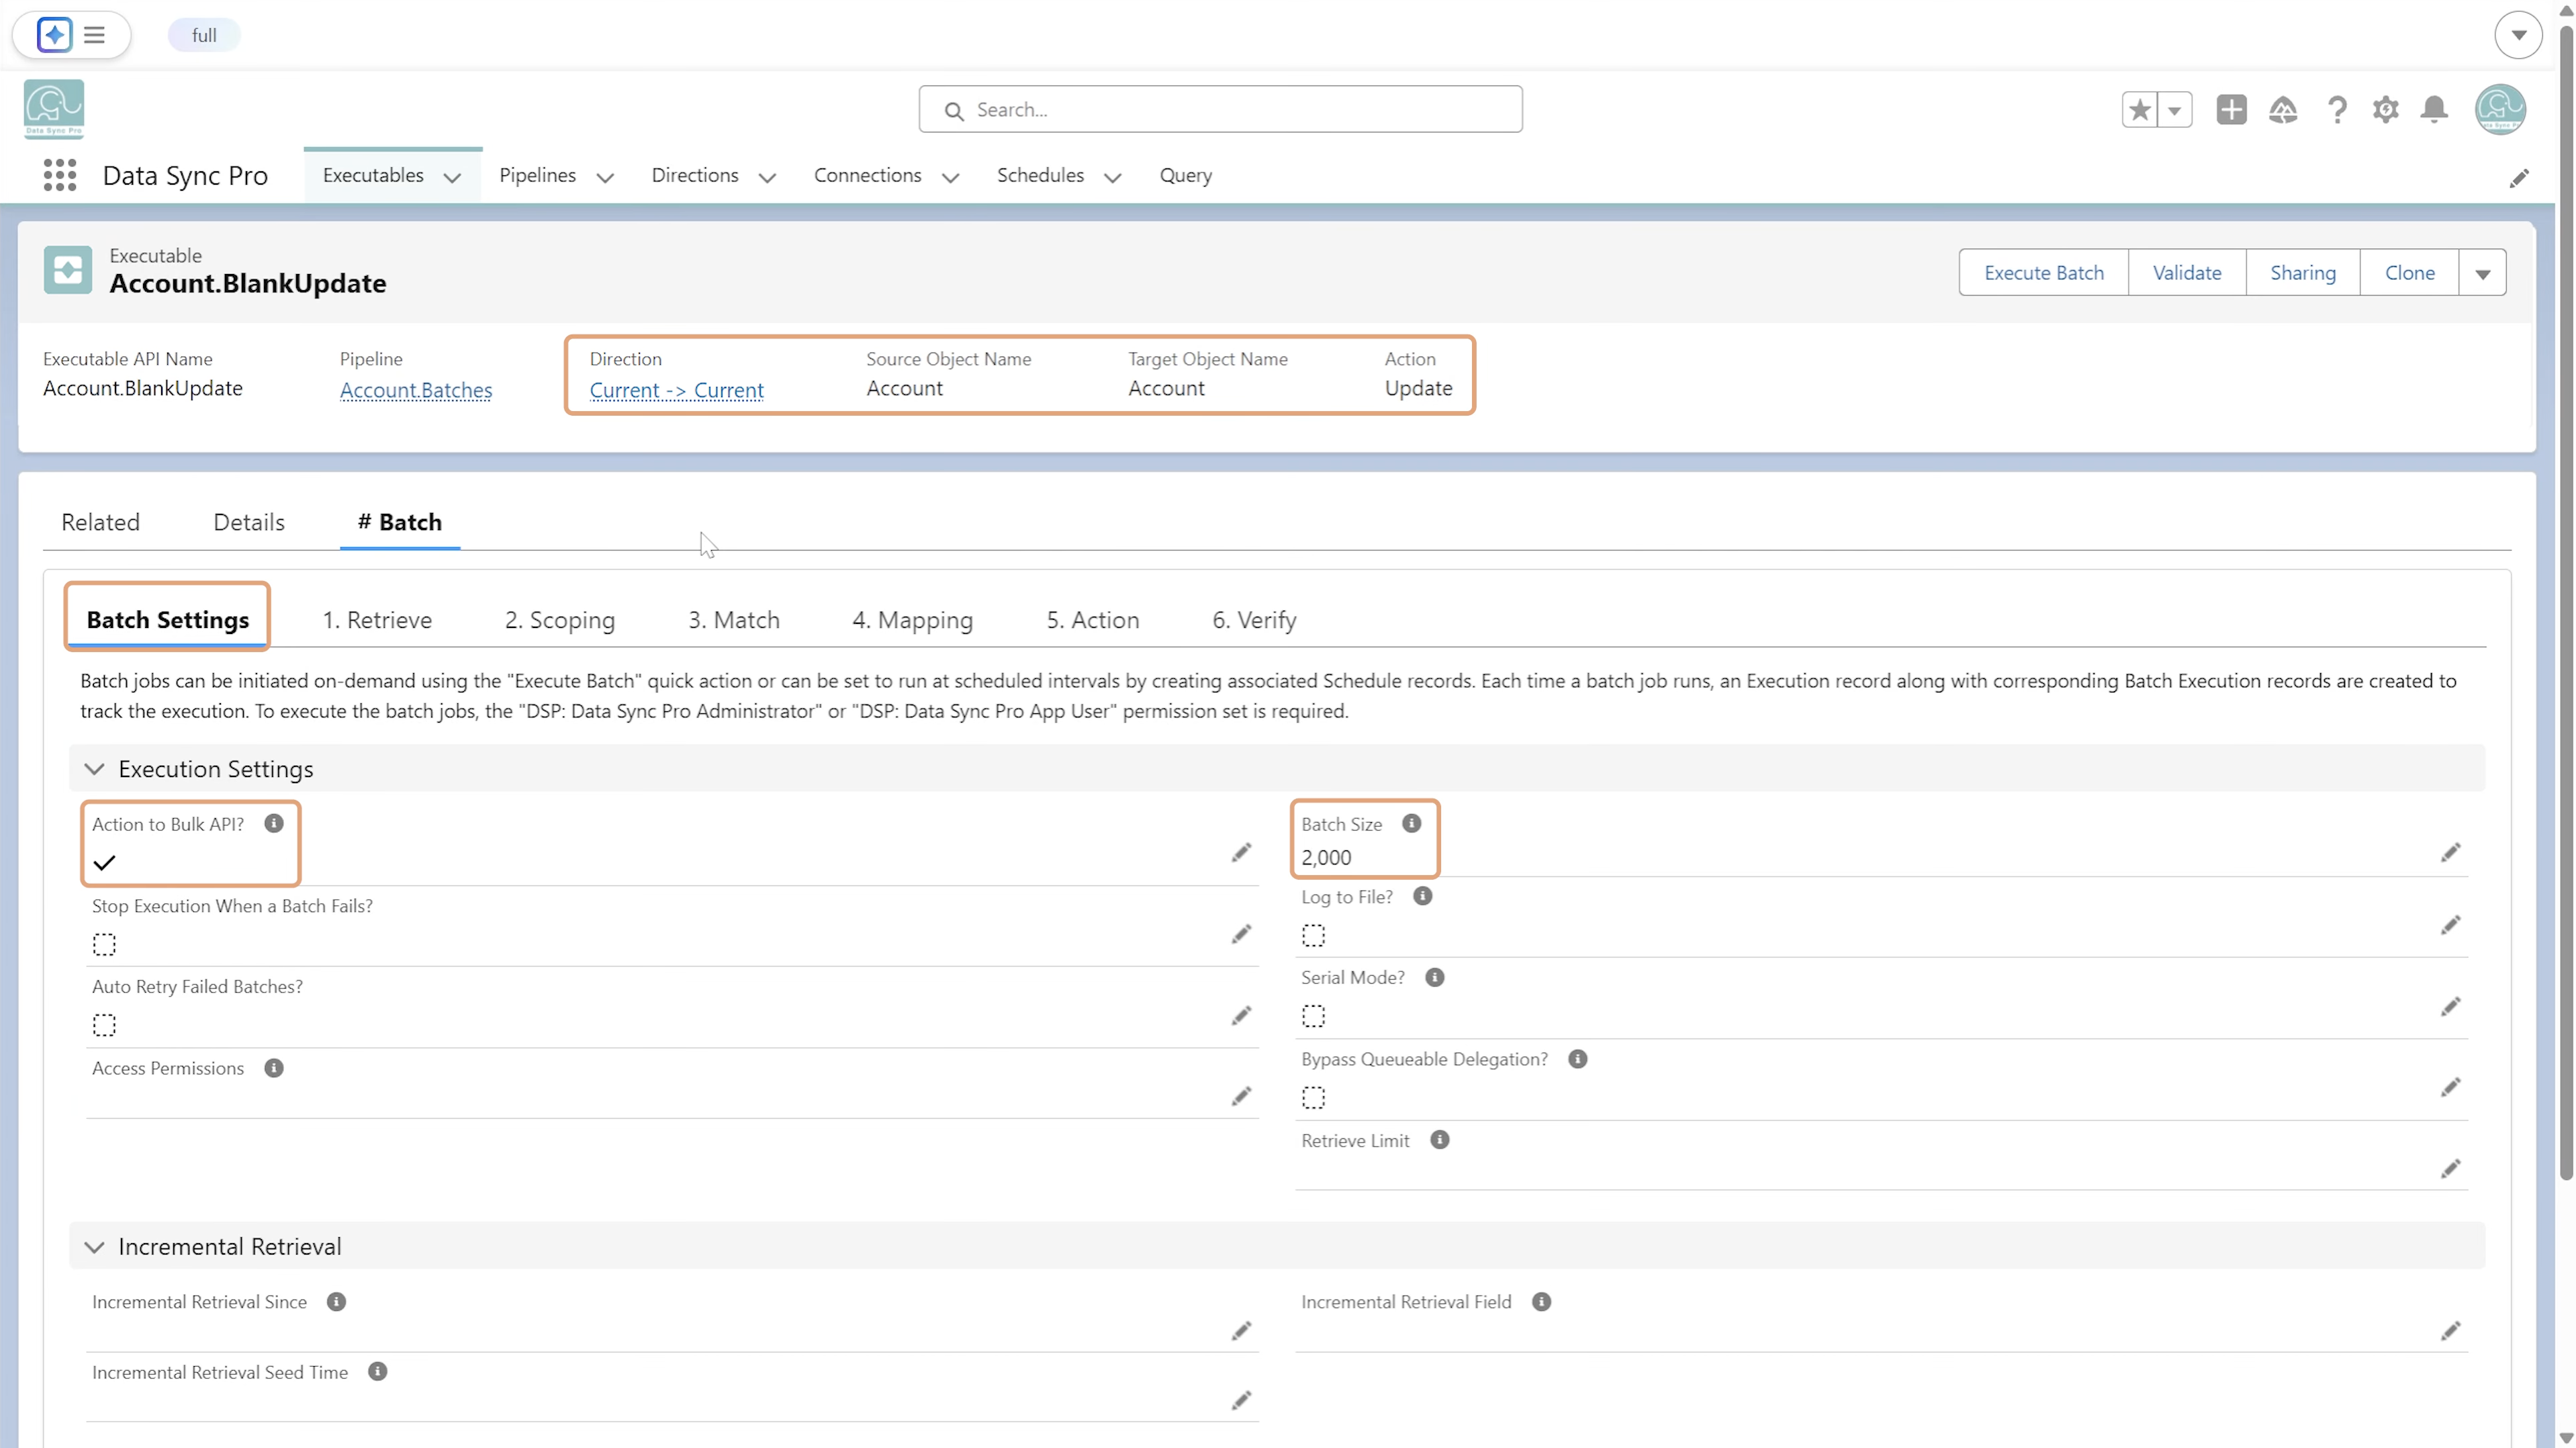Viewport: 2576px width, 1448px height.
Task: Click info icon beside Log to File
Action: click(1422, 896)
